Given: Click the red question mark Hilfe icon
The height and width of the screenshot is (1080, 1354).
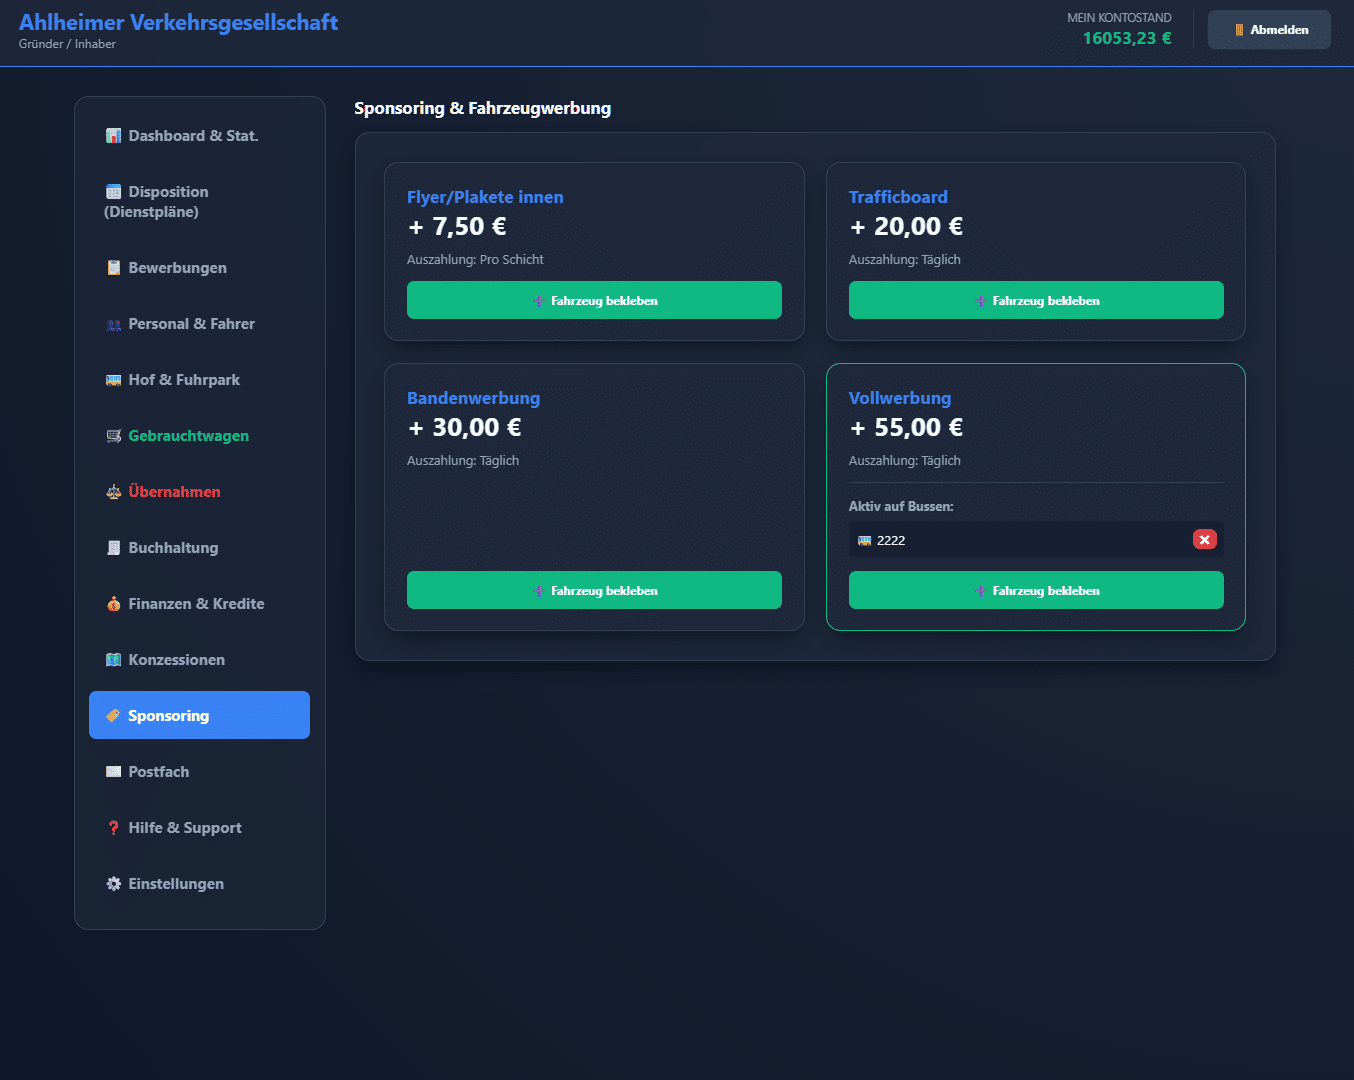Looking at the screenshot, I should coord(113,828).
